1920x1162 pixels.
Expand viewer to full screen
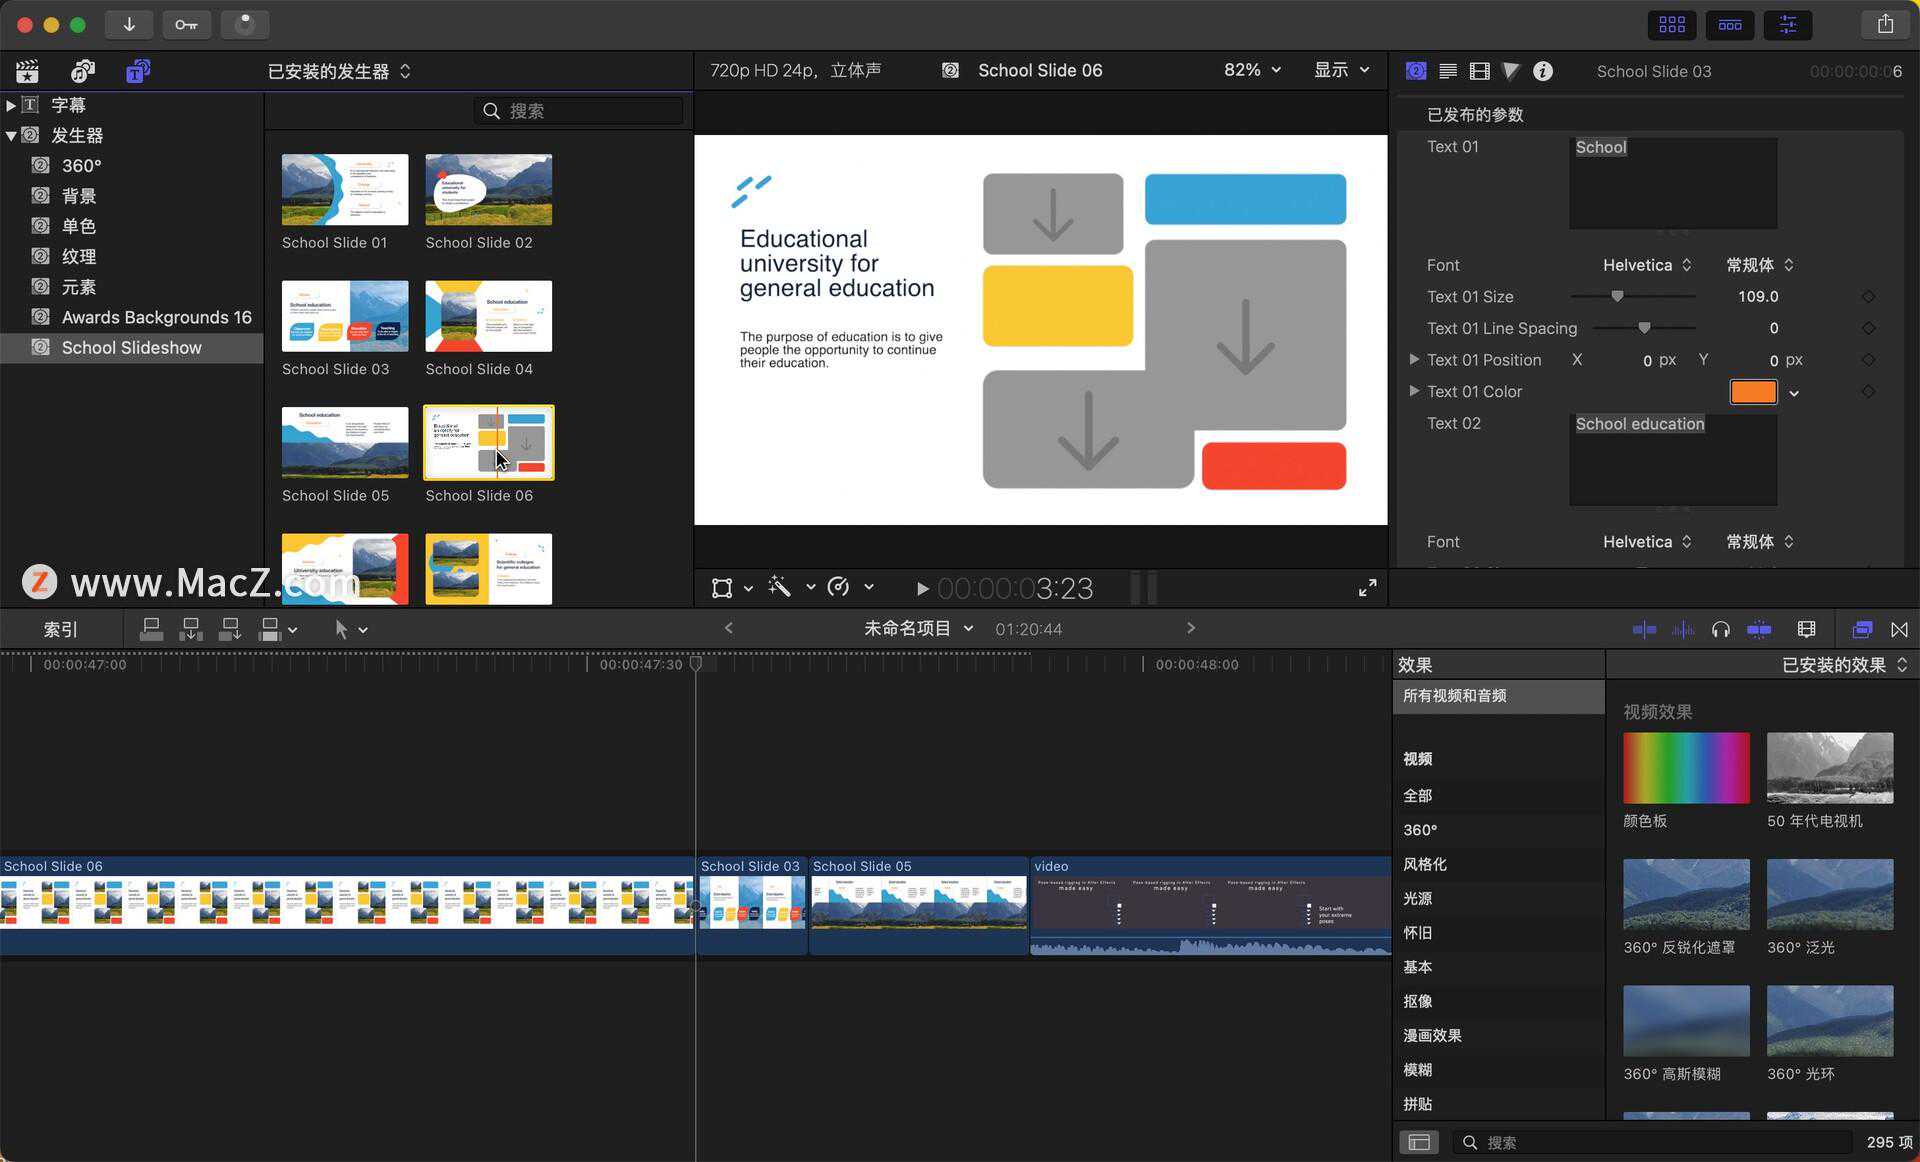[x=1367, y=588]
